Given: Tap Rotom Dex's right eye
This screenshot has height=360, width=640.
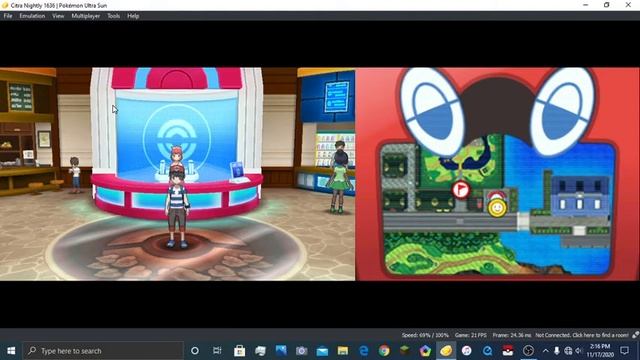Looking at the screenshot, I should tap(563, 112).
